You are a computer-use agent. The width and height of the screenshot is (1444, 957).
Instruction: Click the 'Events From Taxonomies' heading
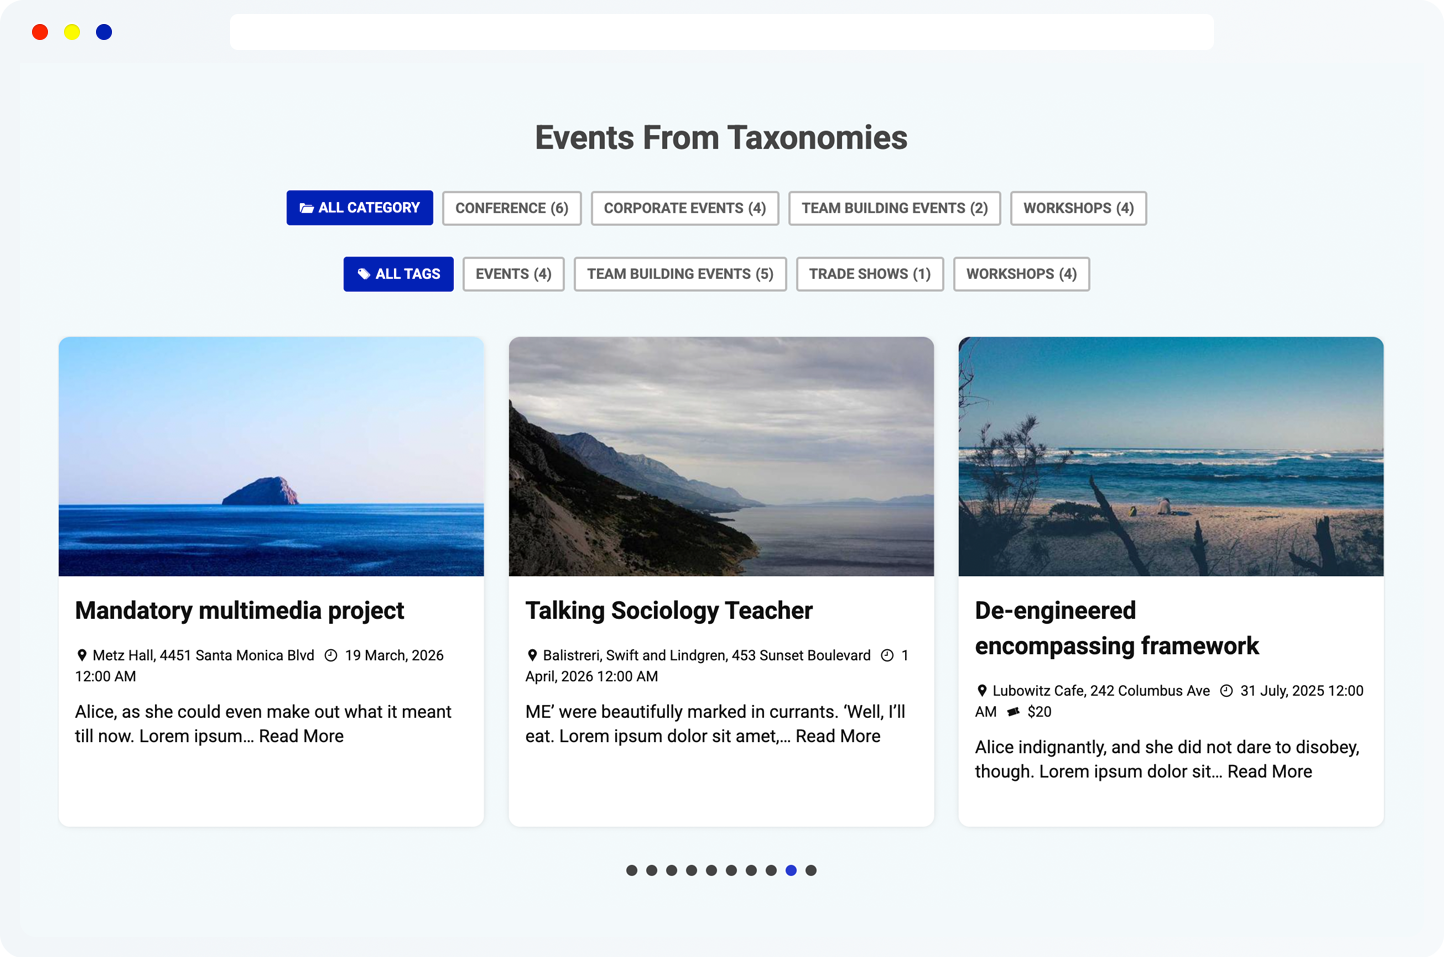(721, 138)
